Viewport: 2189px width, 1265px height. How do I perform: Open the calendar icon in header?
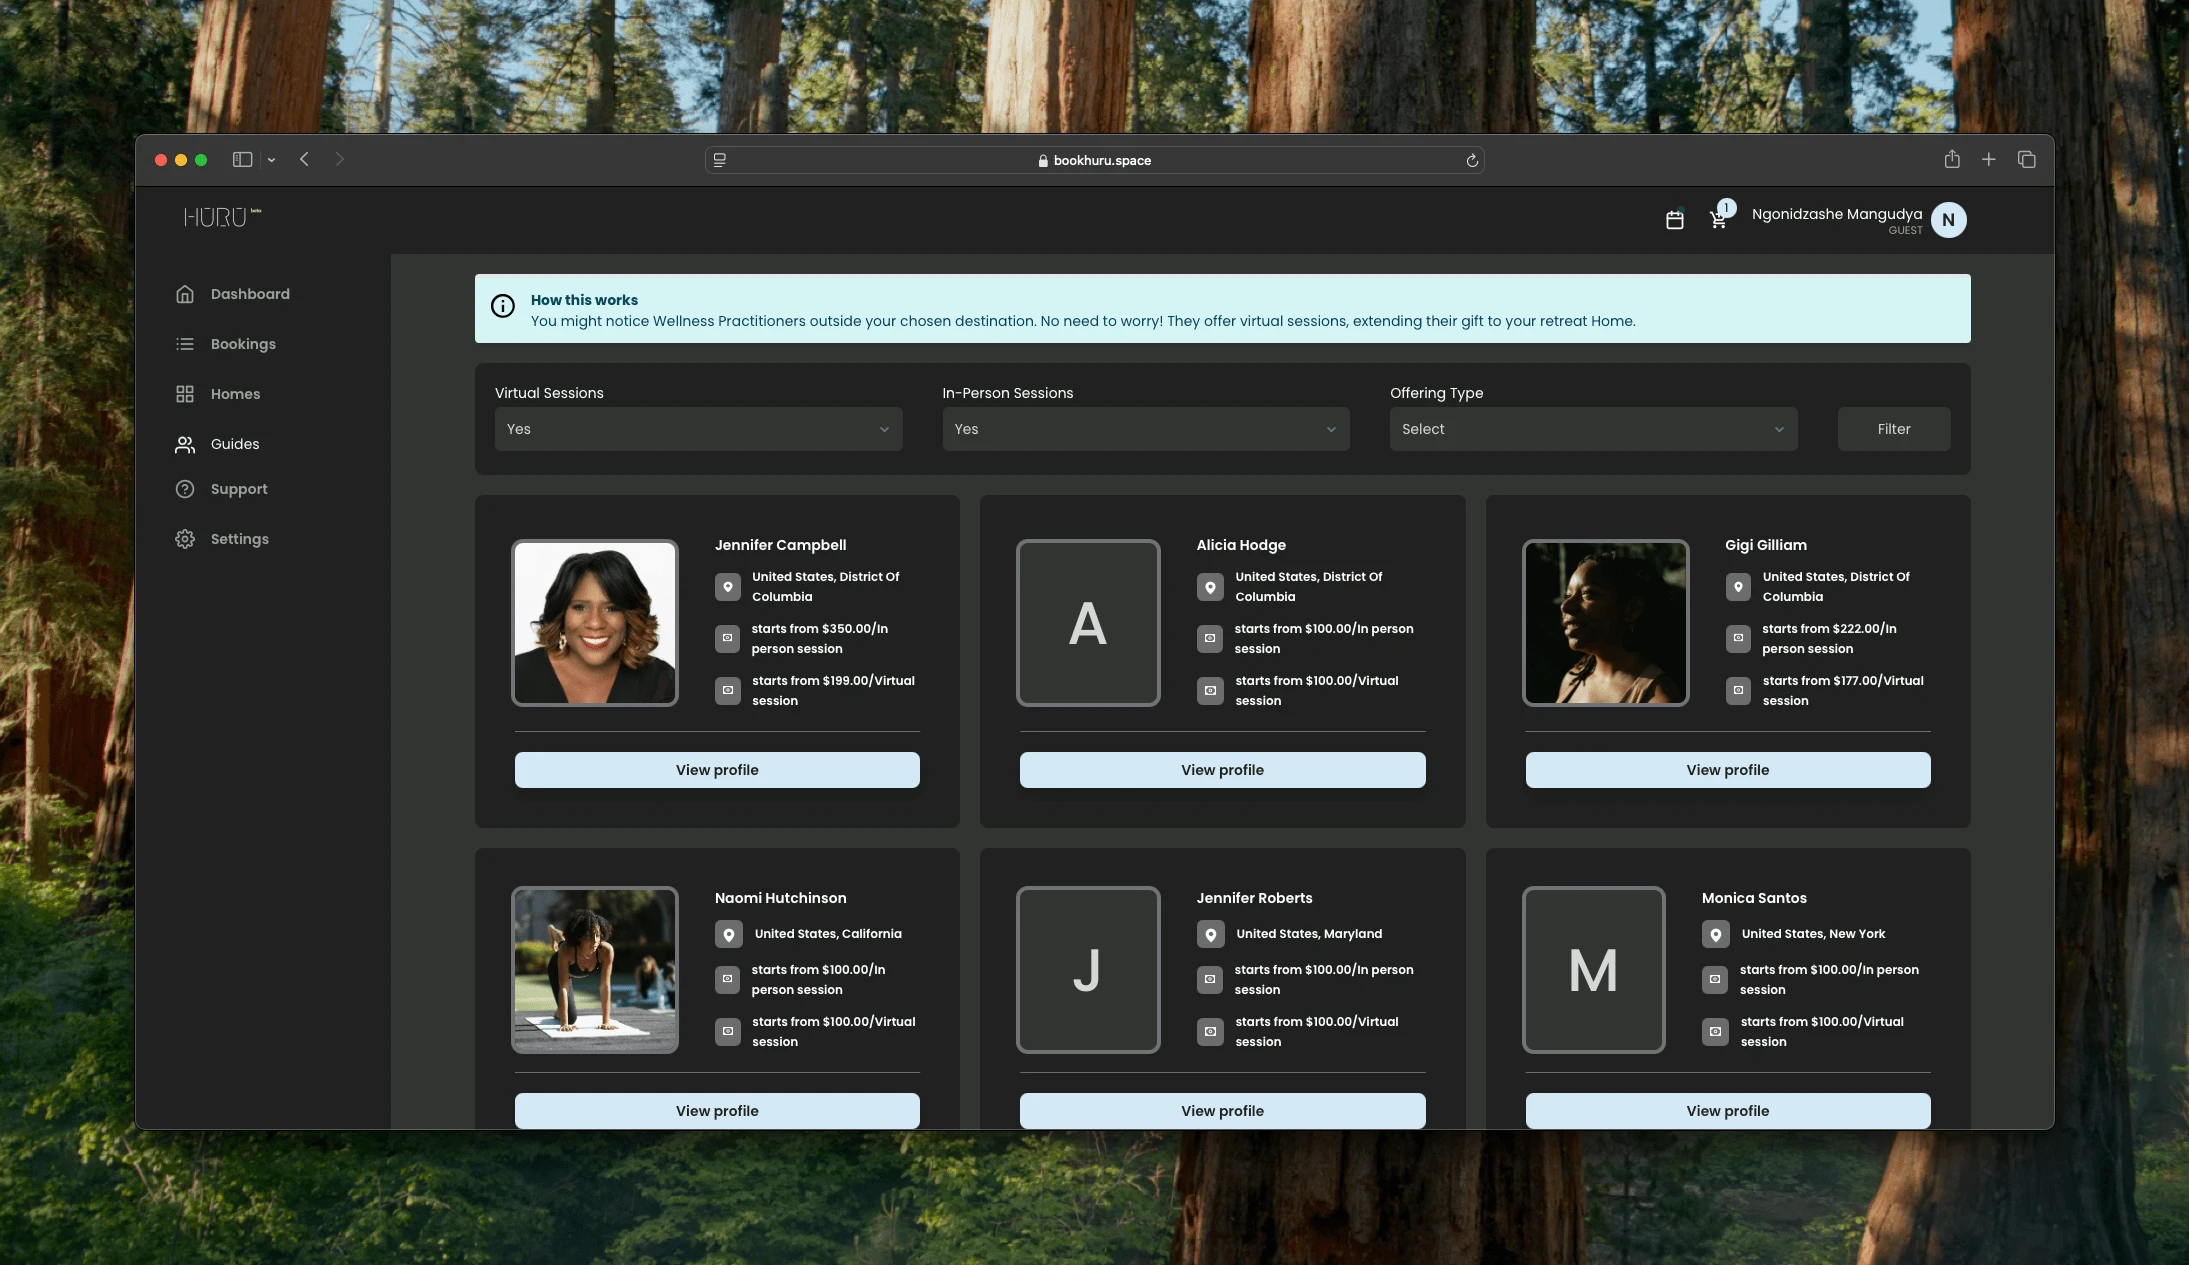pos(1675,220)
